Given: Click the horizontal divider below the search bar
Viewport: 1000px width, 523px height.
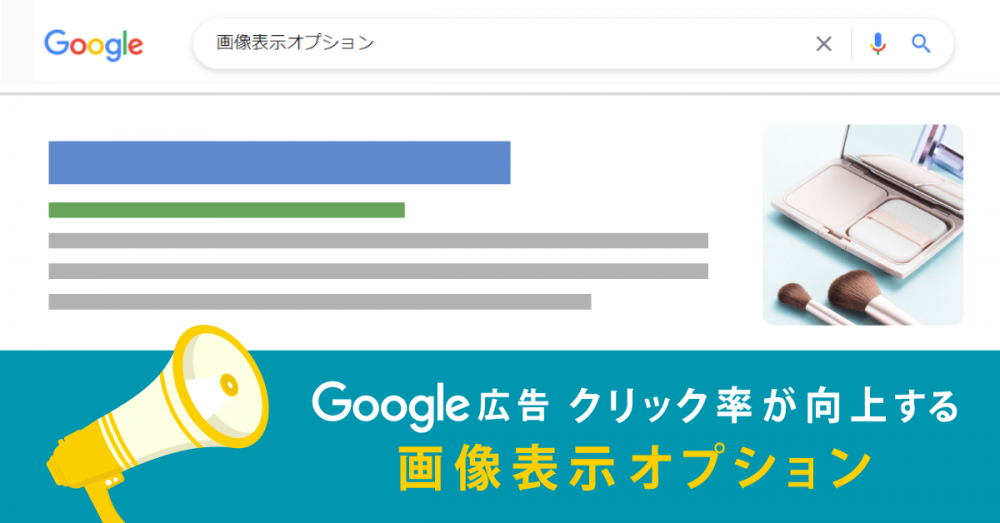Looking at the screenshot, I should pyautogui.click(x=500, y=94).
